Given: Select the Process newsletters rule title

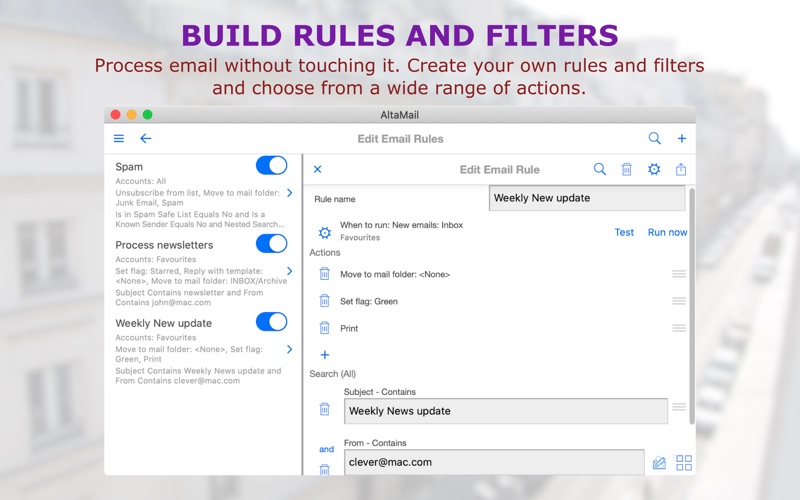Looking at the screenshot, I should tap(164, 245).
